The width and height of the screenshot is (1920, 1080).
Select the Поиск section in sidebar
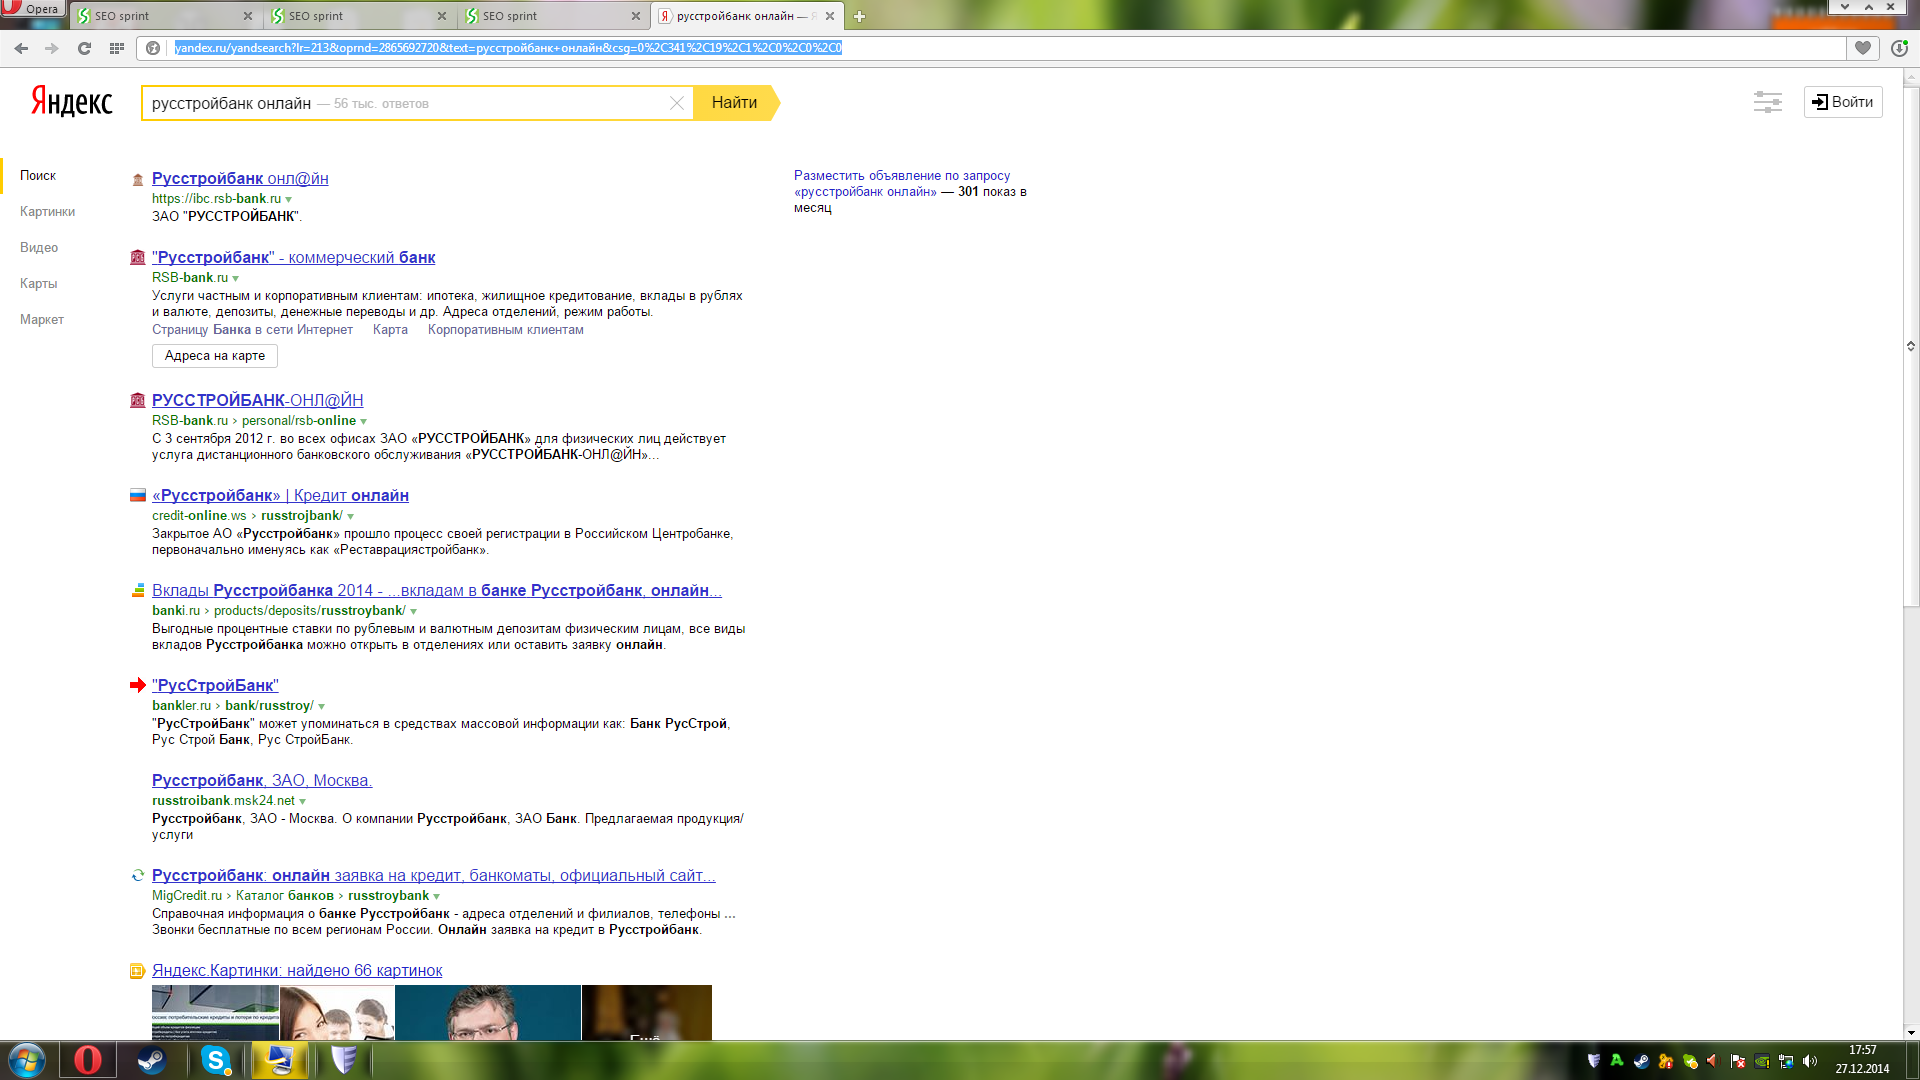point(38,176)
